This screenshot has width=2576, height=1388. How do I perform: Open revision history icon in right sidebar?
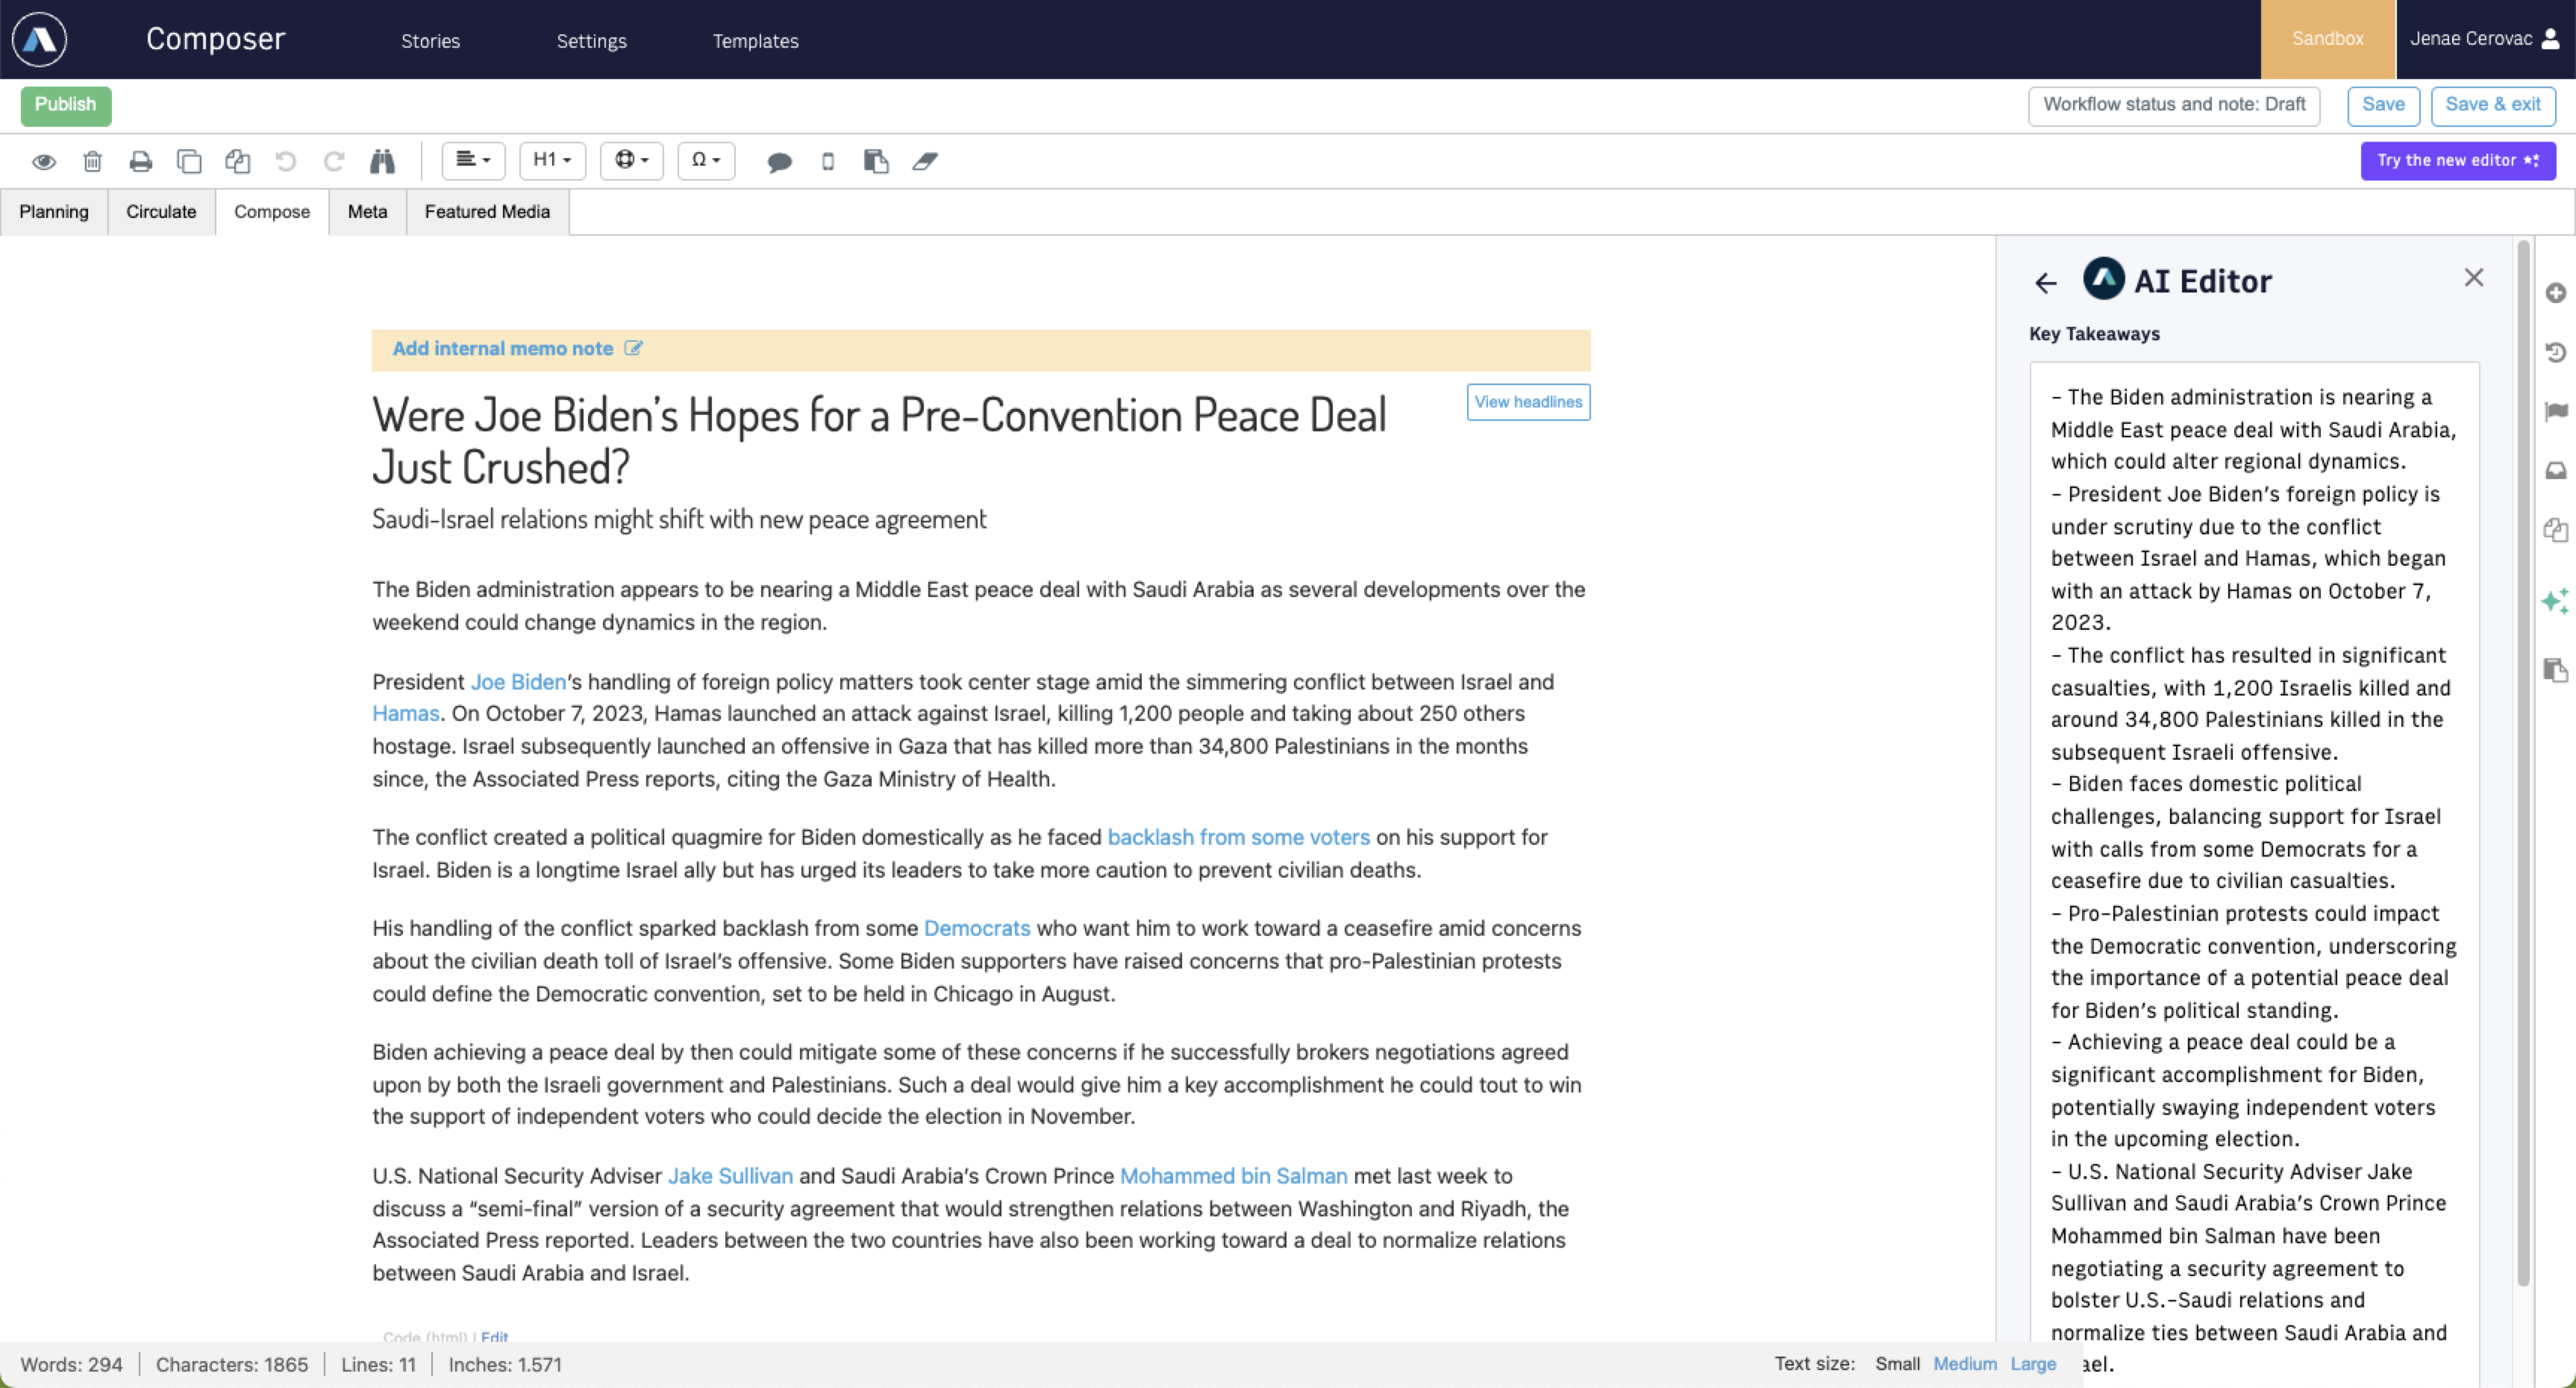tap(2556, 352)
